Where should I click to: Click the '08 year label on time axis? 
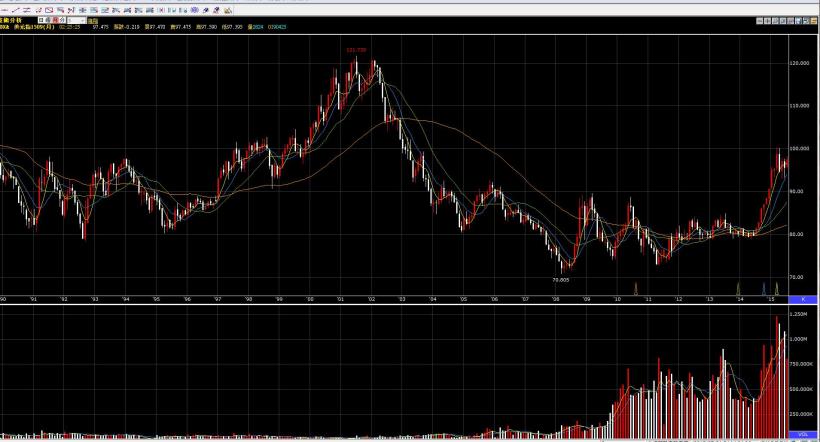[x=556, y=300]
